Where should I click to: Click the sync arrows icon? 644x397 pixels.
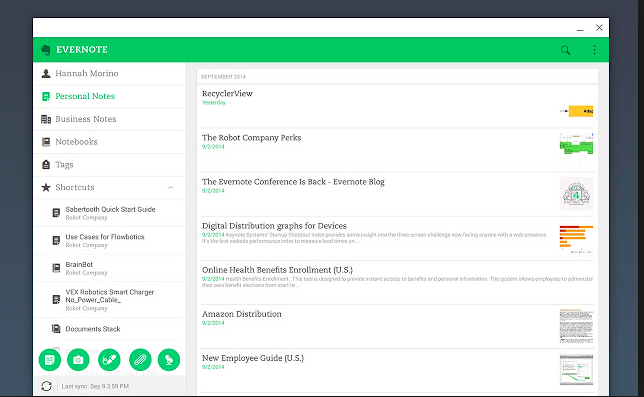(46, 386)
